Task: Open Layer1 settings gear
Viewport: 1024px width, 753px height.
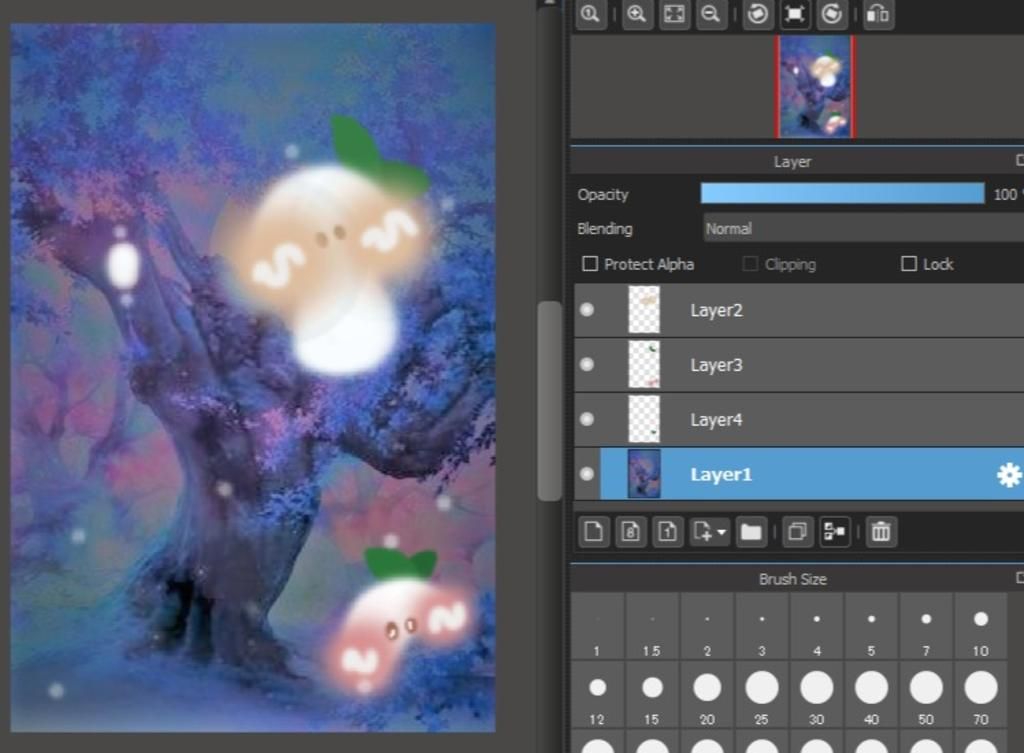Action: coord(1008,475)
